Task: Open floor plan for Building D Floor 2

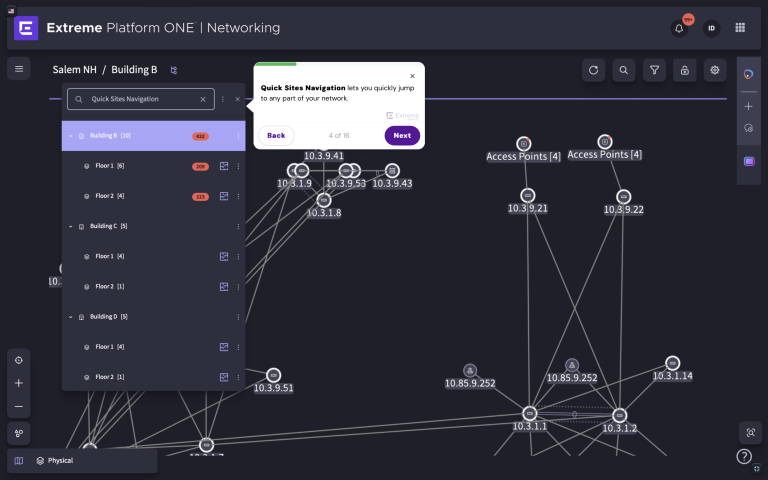Action: (x=224, y=377)
